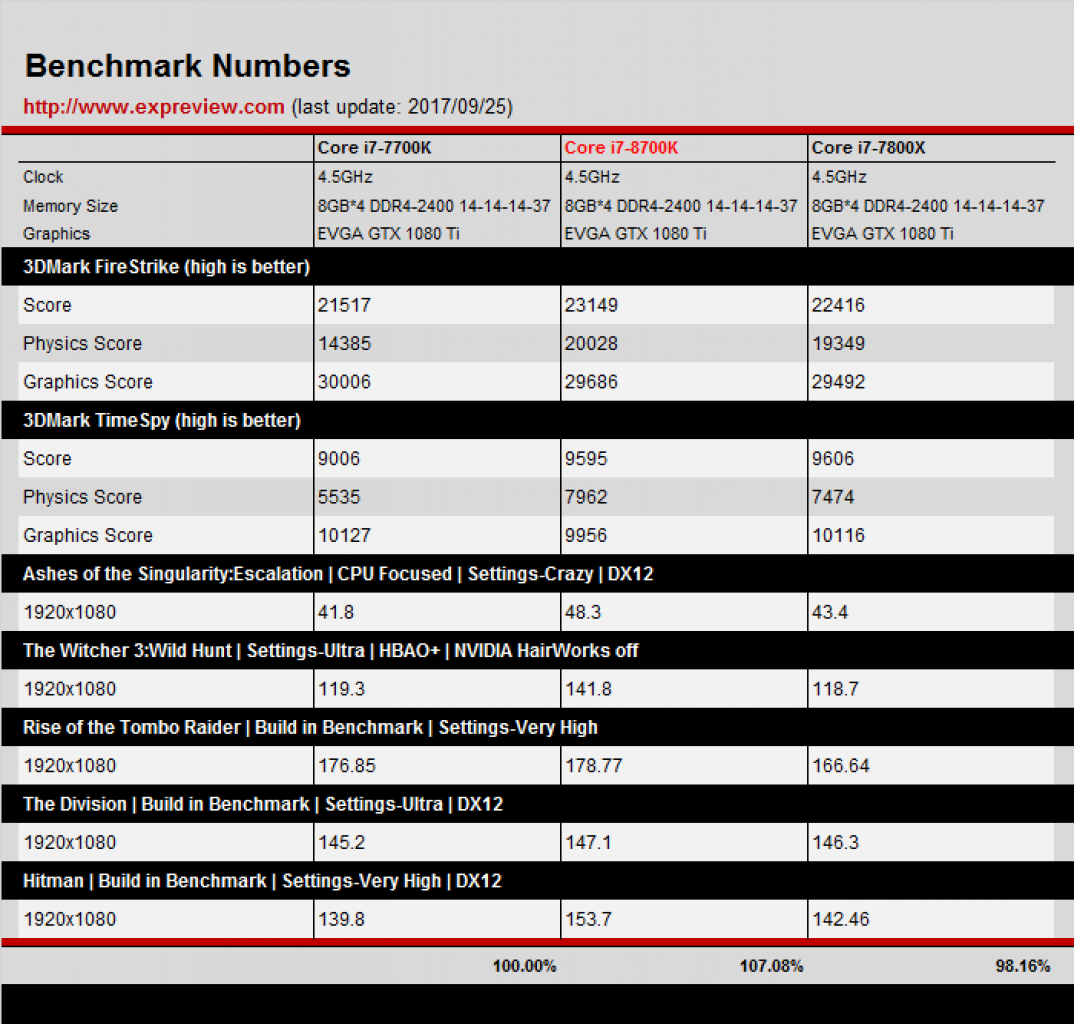The height and width of the screenshot is (1024, 1074).
Task: Click Graphics Score value 29686
Action: 591,382
